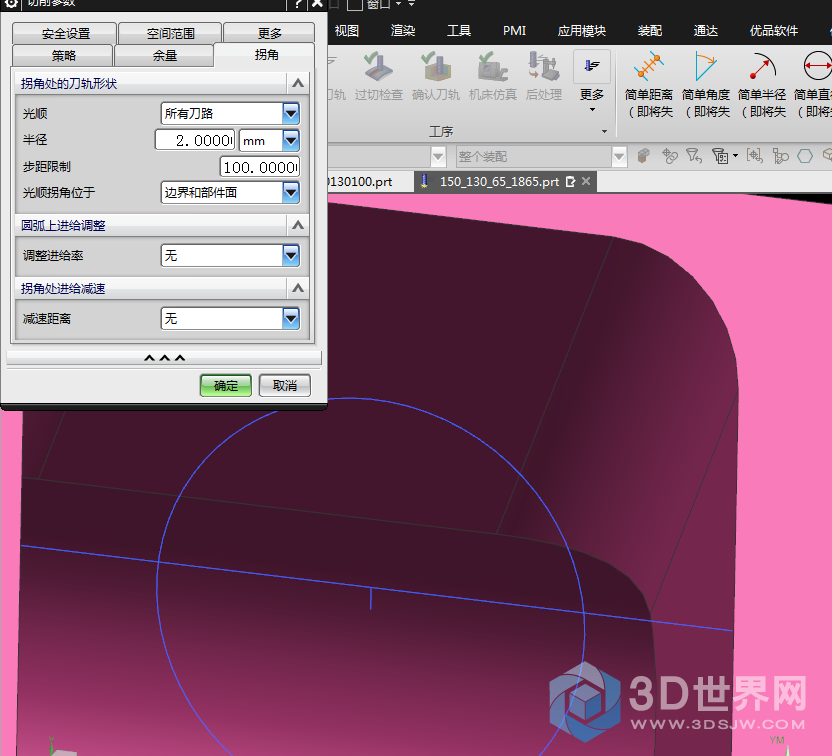Collapse the 圆弧上进给调整 section
832x756 pixels.
pos(298,225)
